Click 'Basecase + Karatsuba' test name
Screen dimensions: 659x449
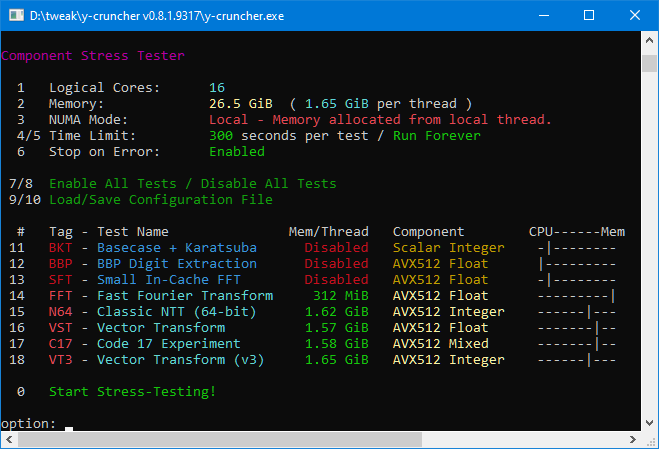coord(177,247)
